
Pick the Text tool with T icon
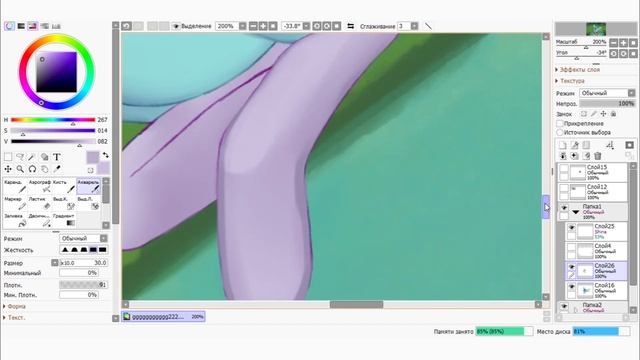57,157
